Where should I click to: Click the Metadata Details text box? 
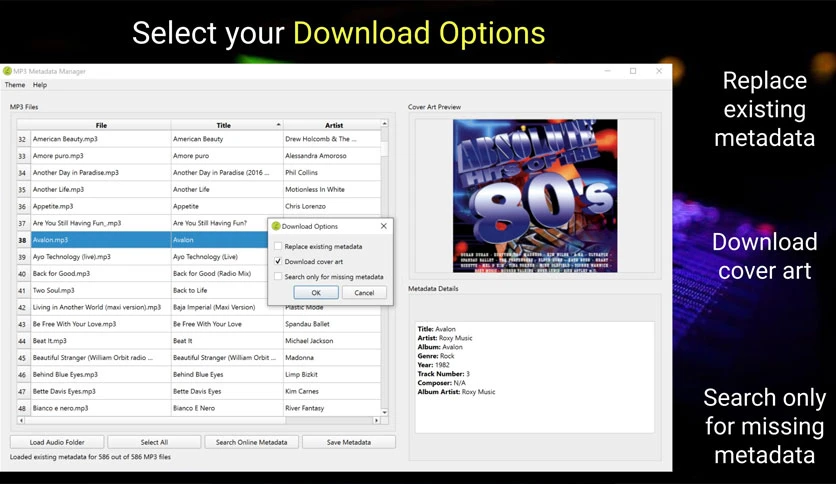[535, 377]
